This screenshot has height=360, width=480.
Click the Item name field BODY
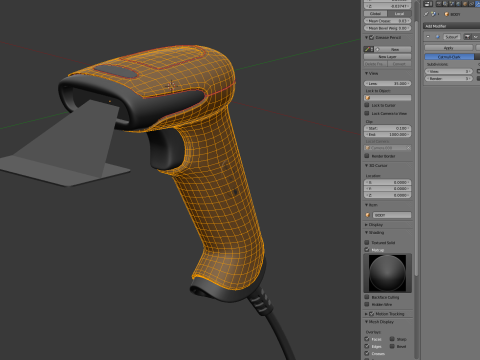pos(392,215)
